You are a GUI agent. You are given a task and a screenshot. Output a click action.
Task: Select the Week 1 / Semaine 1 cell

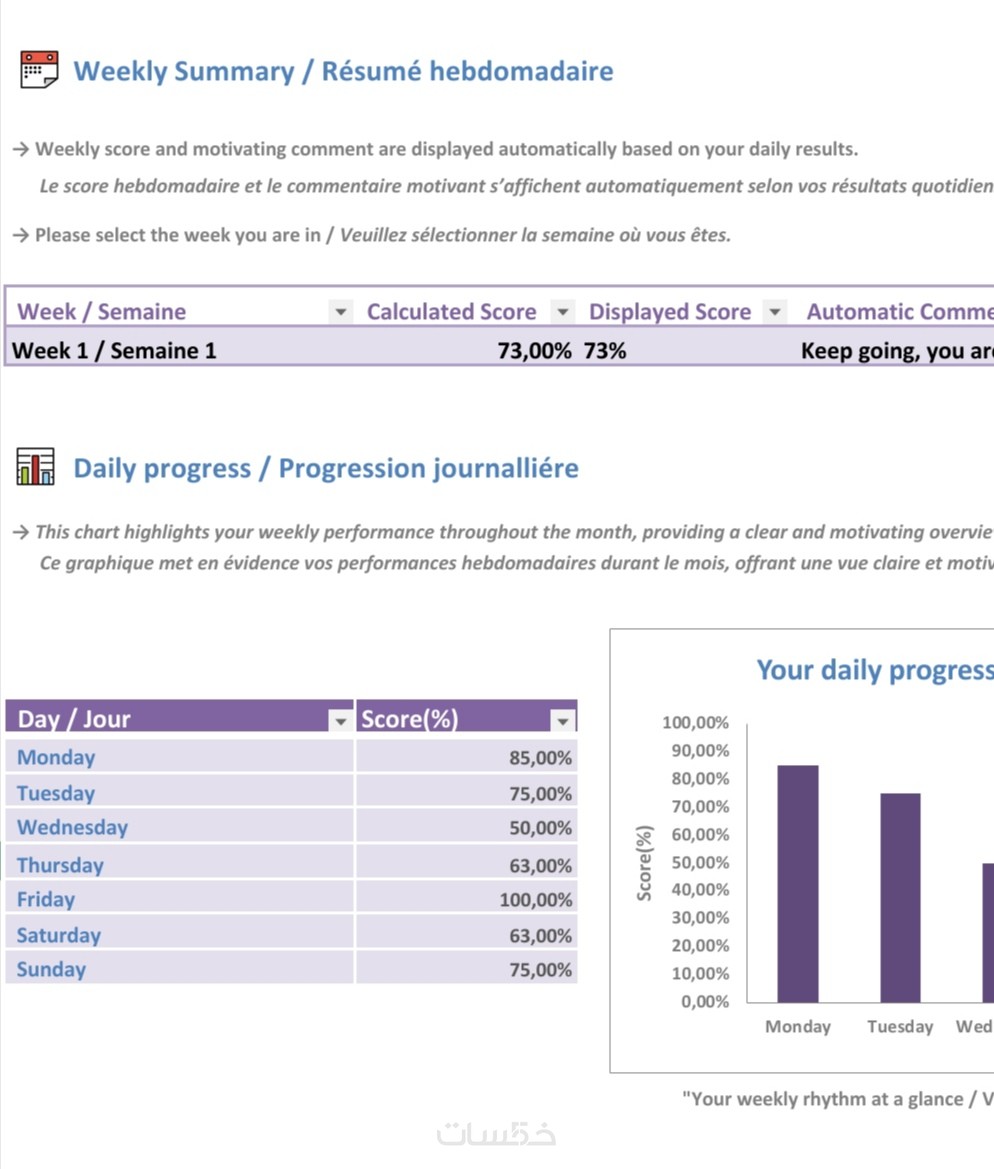(114, 350)
